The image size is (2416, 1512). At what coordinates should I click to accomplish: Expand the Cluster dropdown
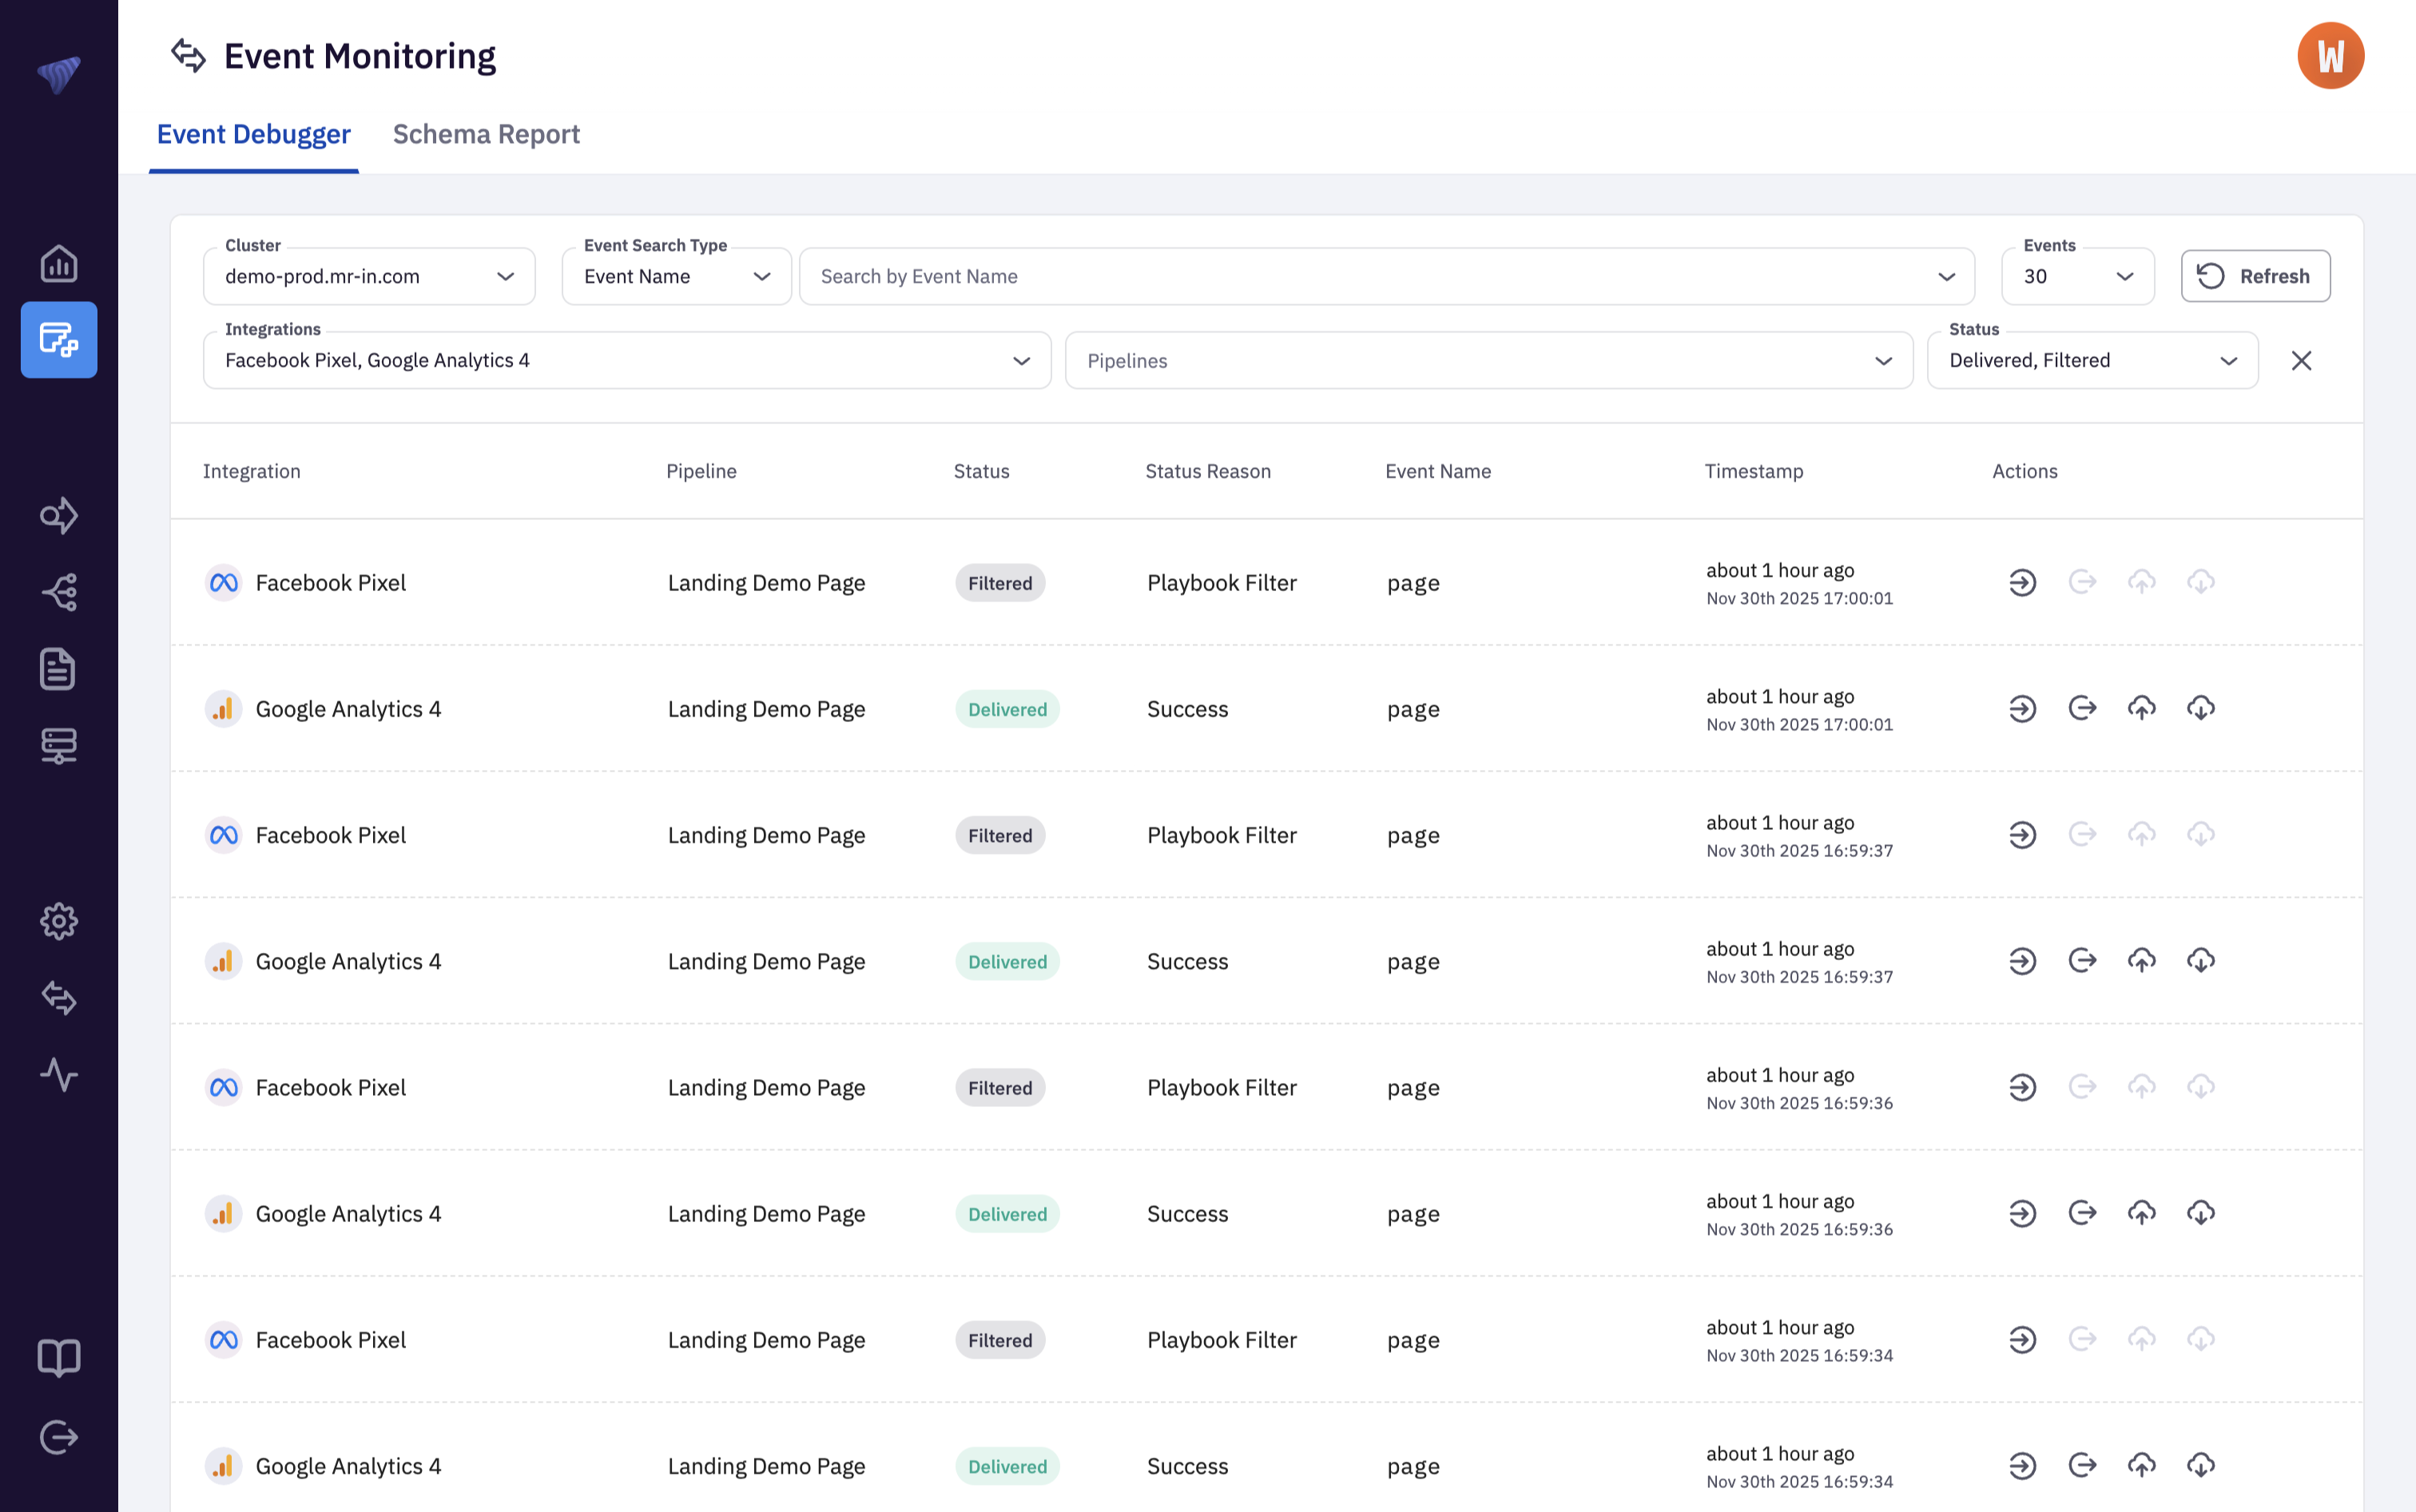[368, 277]
